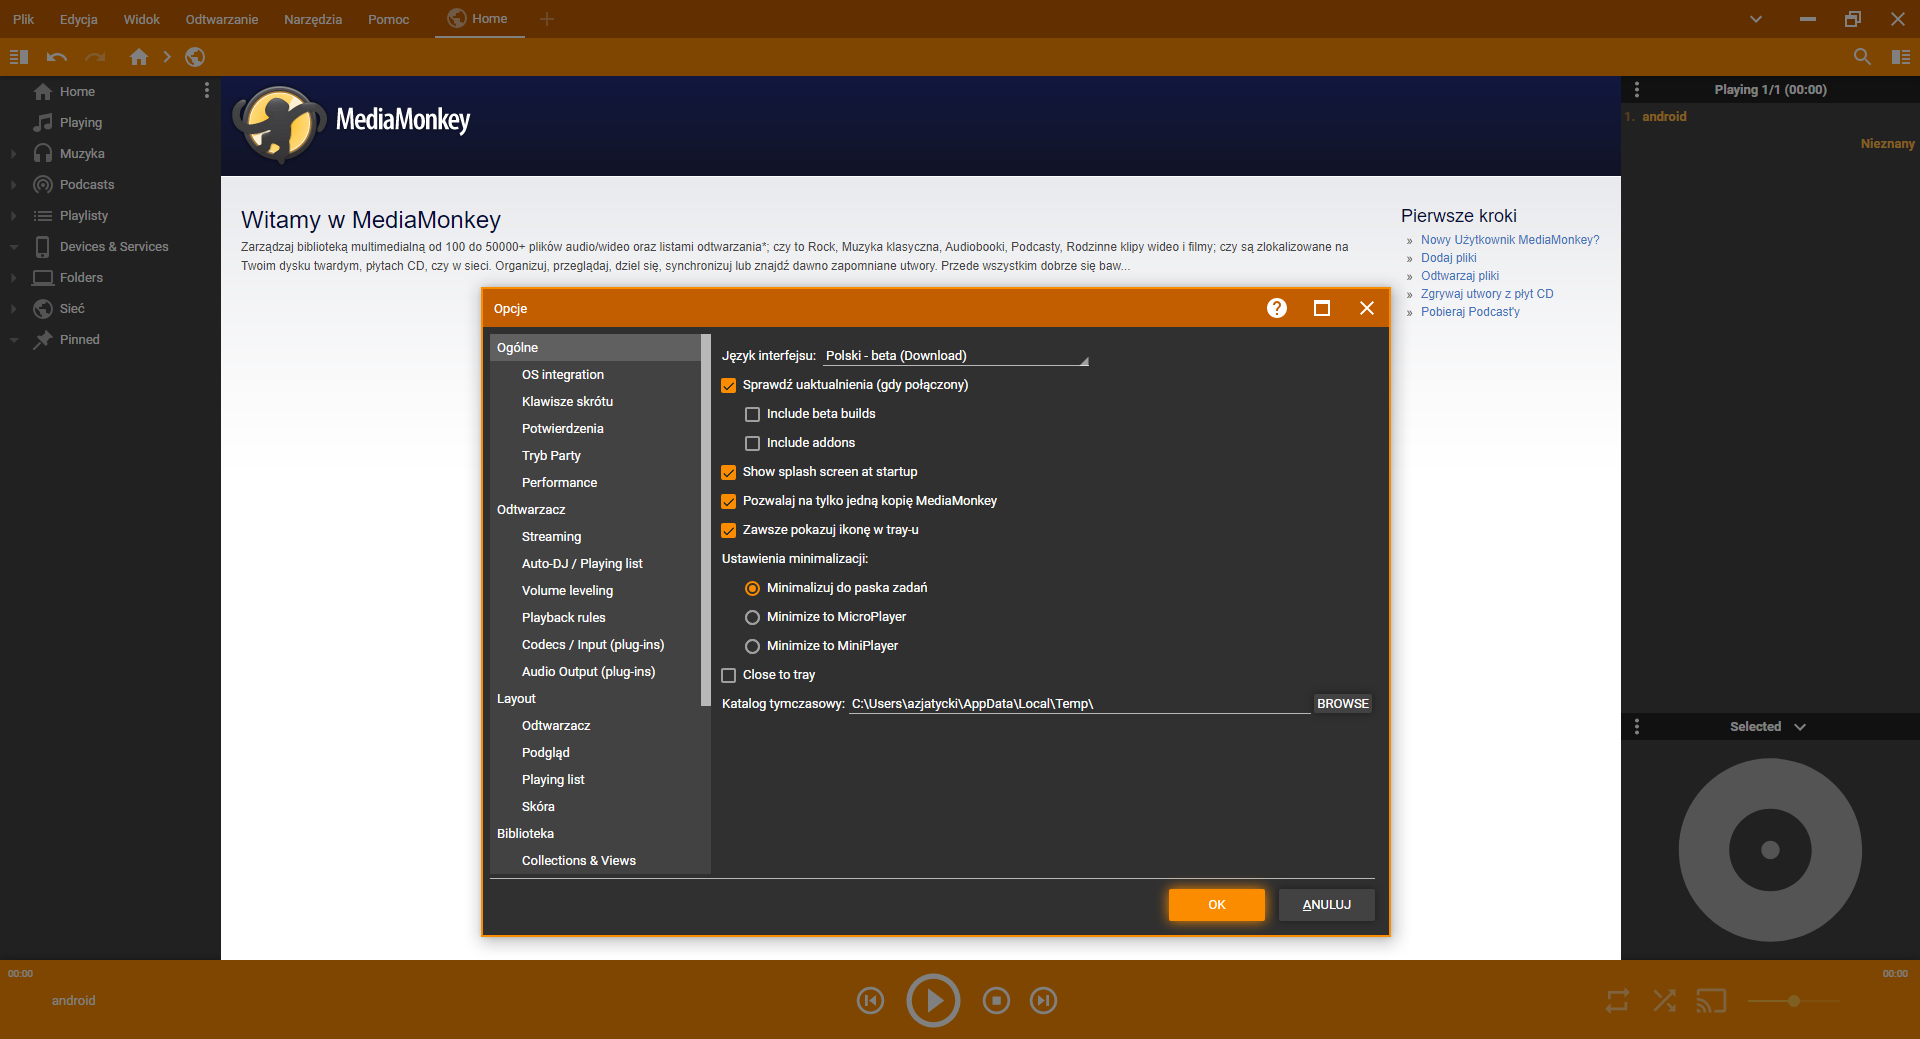Toggle Pozwalaj na tylko jedną kopię MediaMonkey

coord(729,501)
